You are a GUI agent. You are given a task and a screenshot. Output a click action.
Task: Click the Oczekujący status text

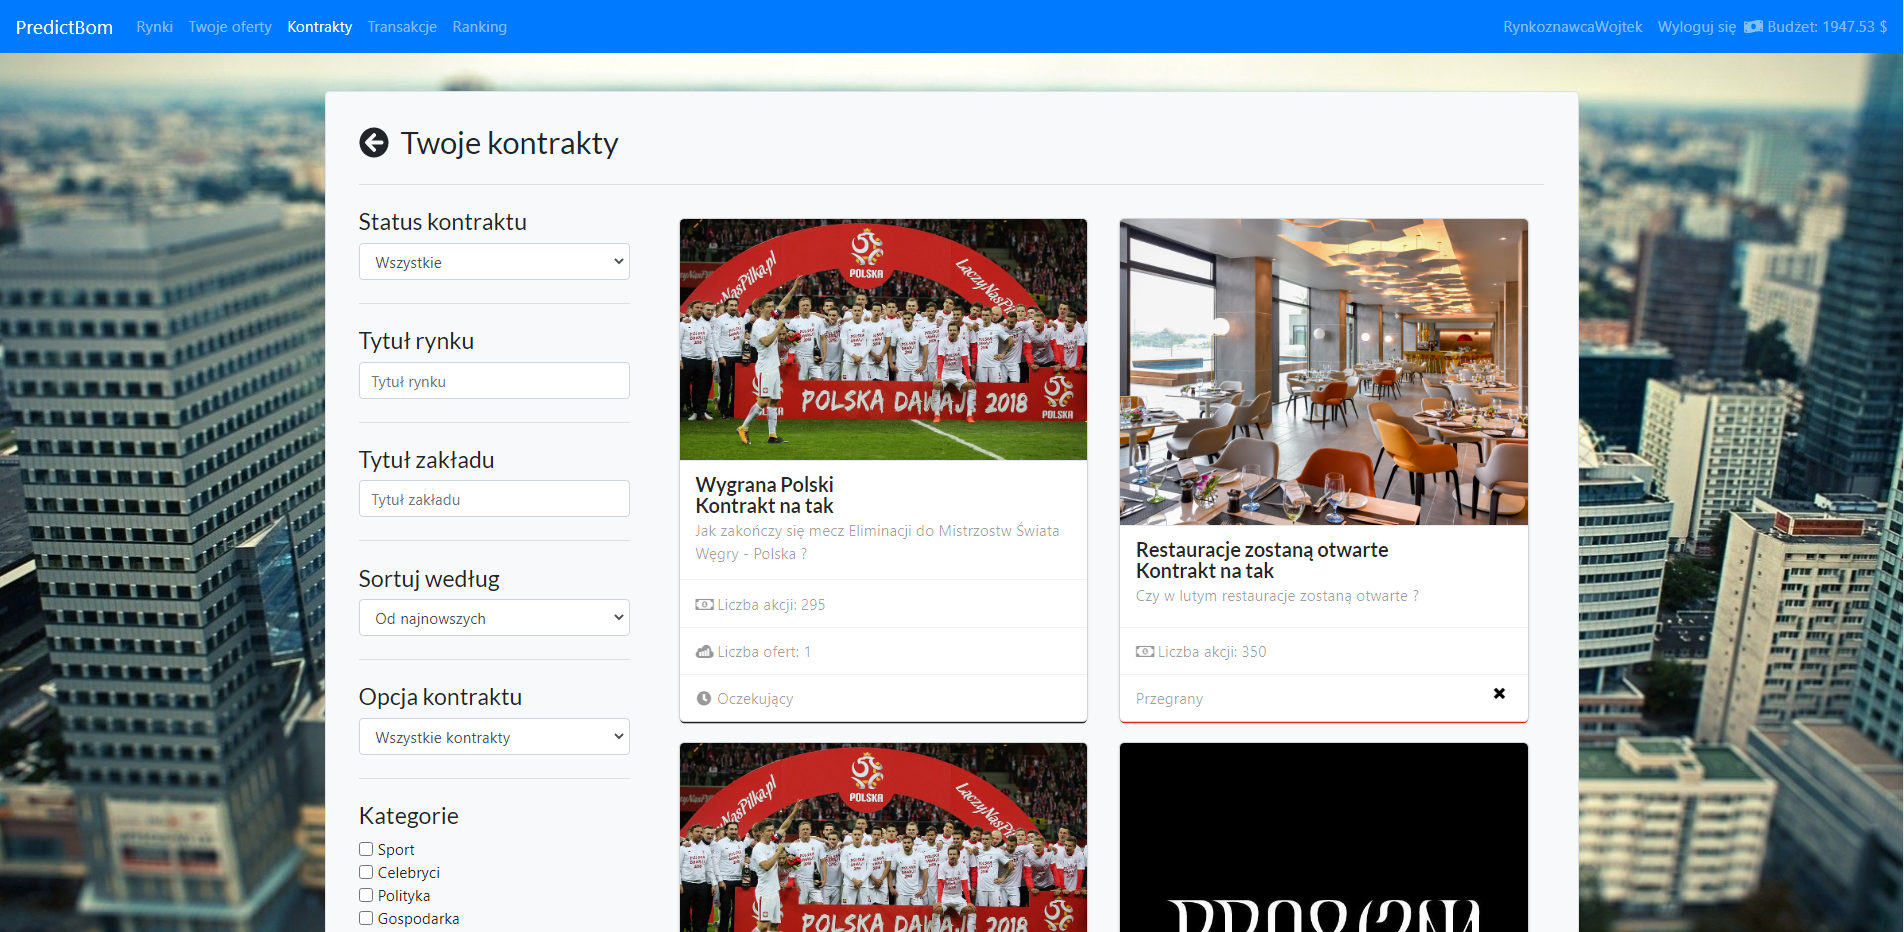coord(755,699)
